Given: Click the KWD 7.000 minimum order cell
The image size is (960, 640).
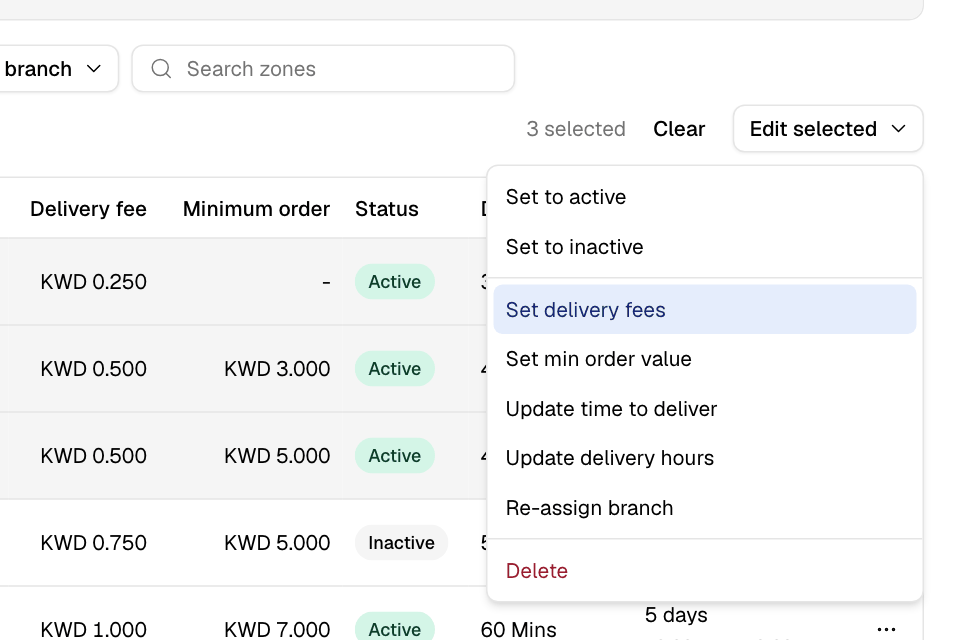Looking at the screenshot, I should click(x=277, y=630).
